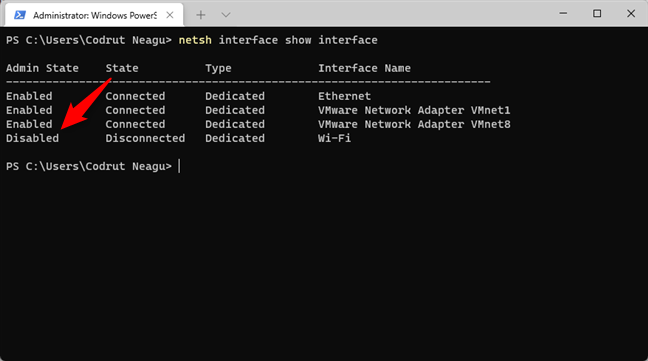Click 'VMware Network Adapter VMnet8' text
Image resolution: width=648 pixels, height=361 pixels.
click(414, 124)
